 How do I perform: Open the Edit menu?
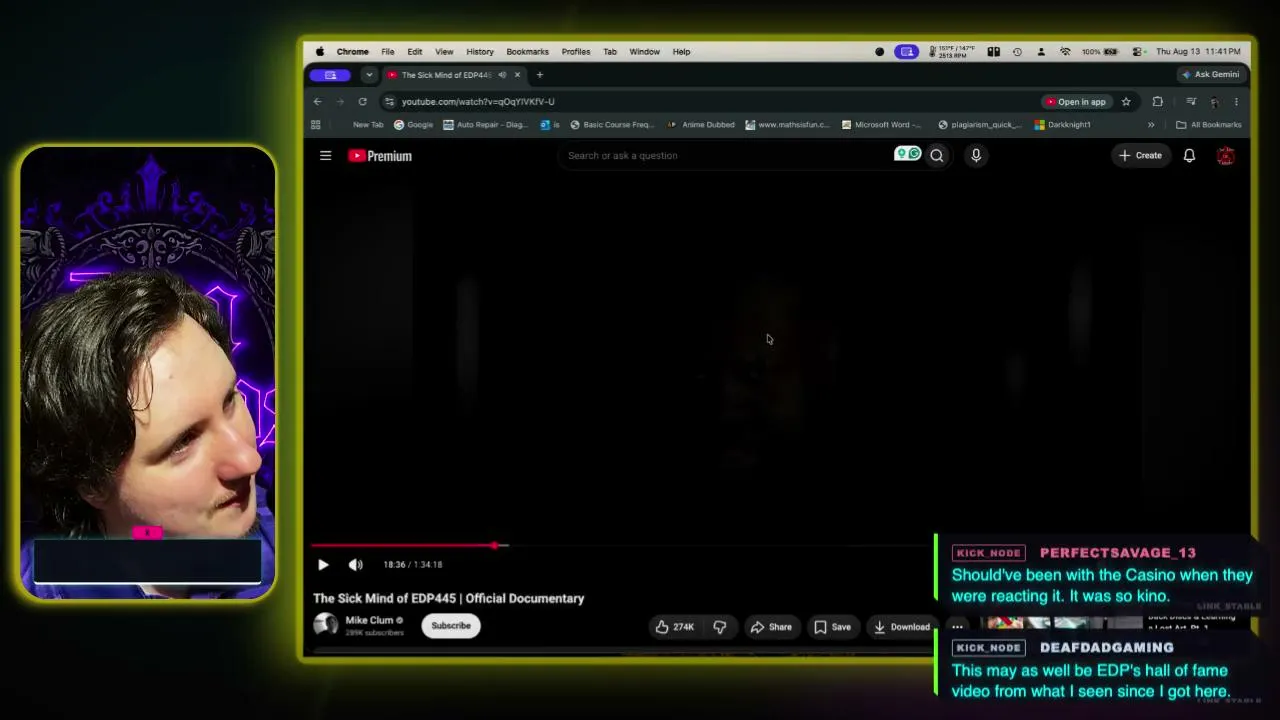[414, 52]
